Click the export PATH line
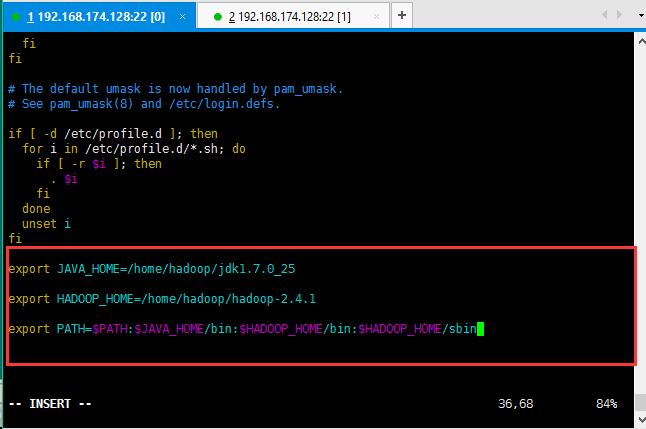Viewport: 646px width, 429px height. pos(243,329)
